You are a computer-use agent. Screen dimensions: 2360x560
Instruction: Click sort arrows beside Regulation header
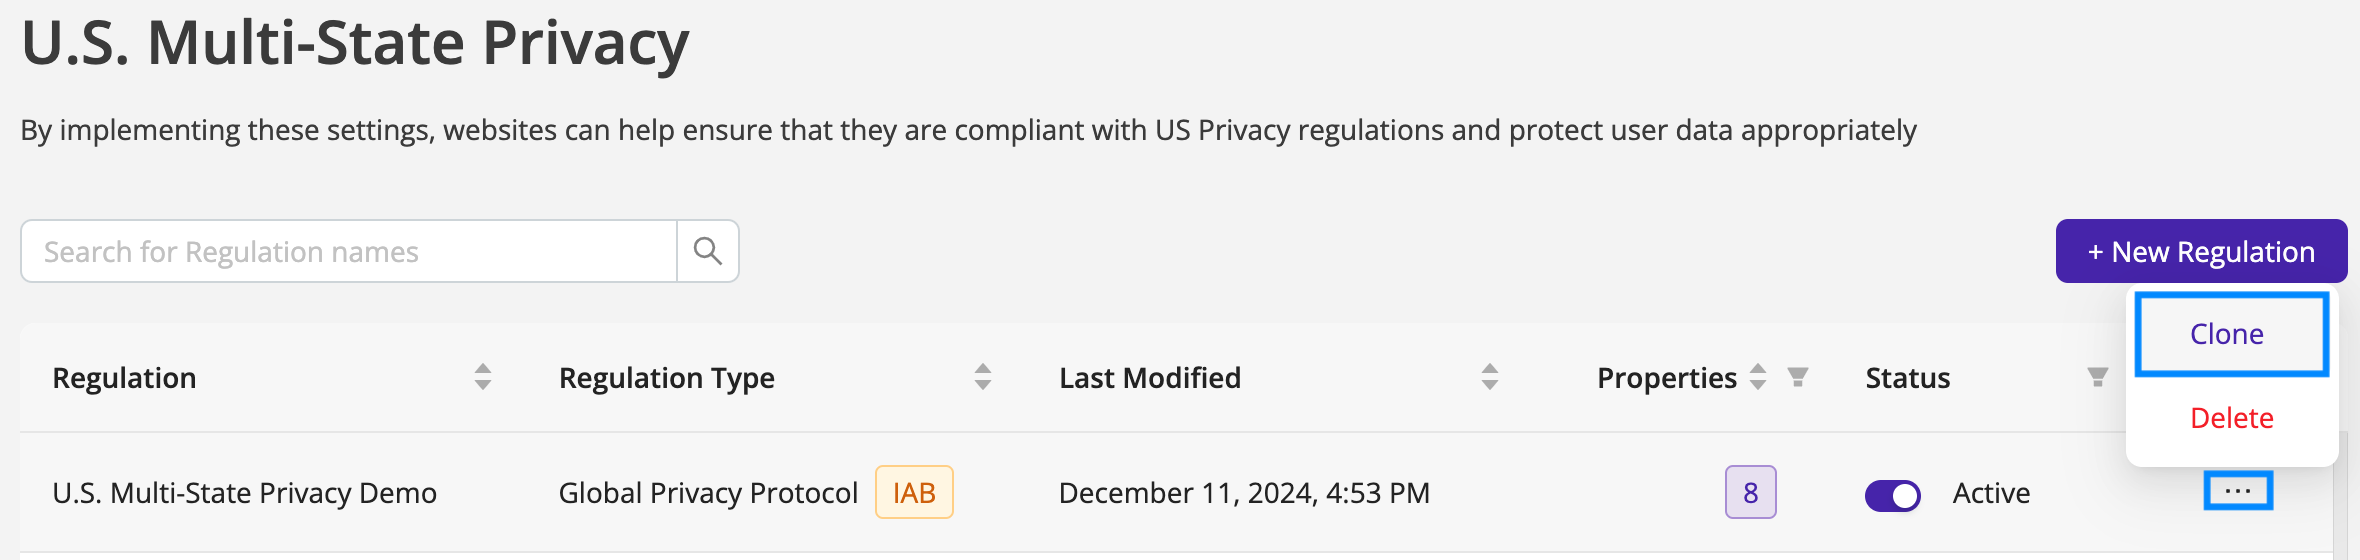tap(483, 377)
